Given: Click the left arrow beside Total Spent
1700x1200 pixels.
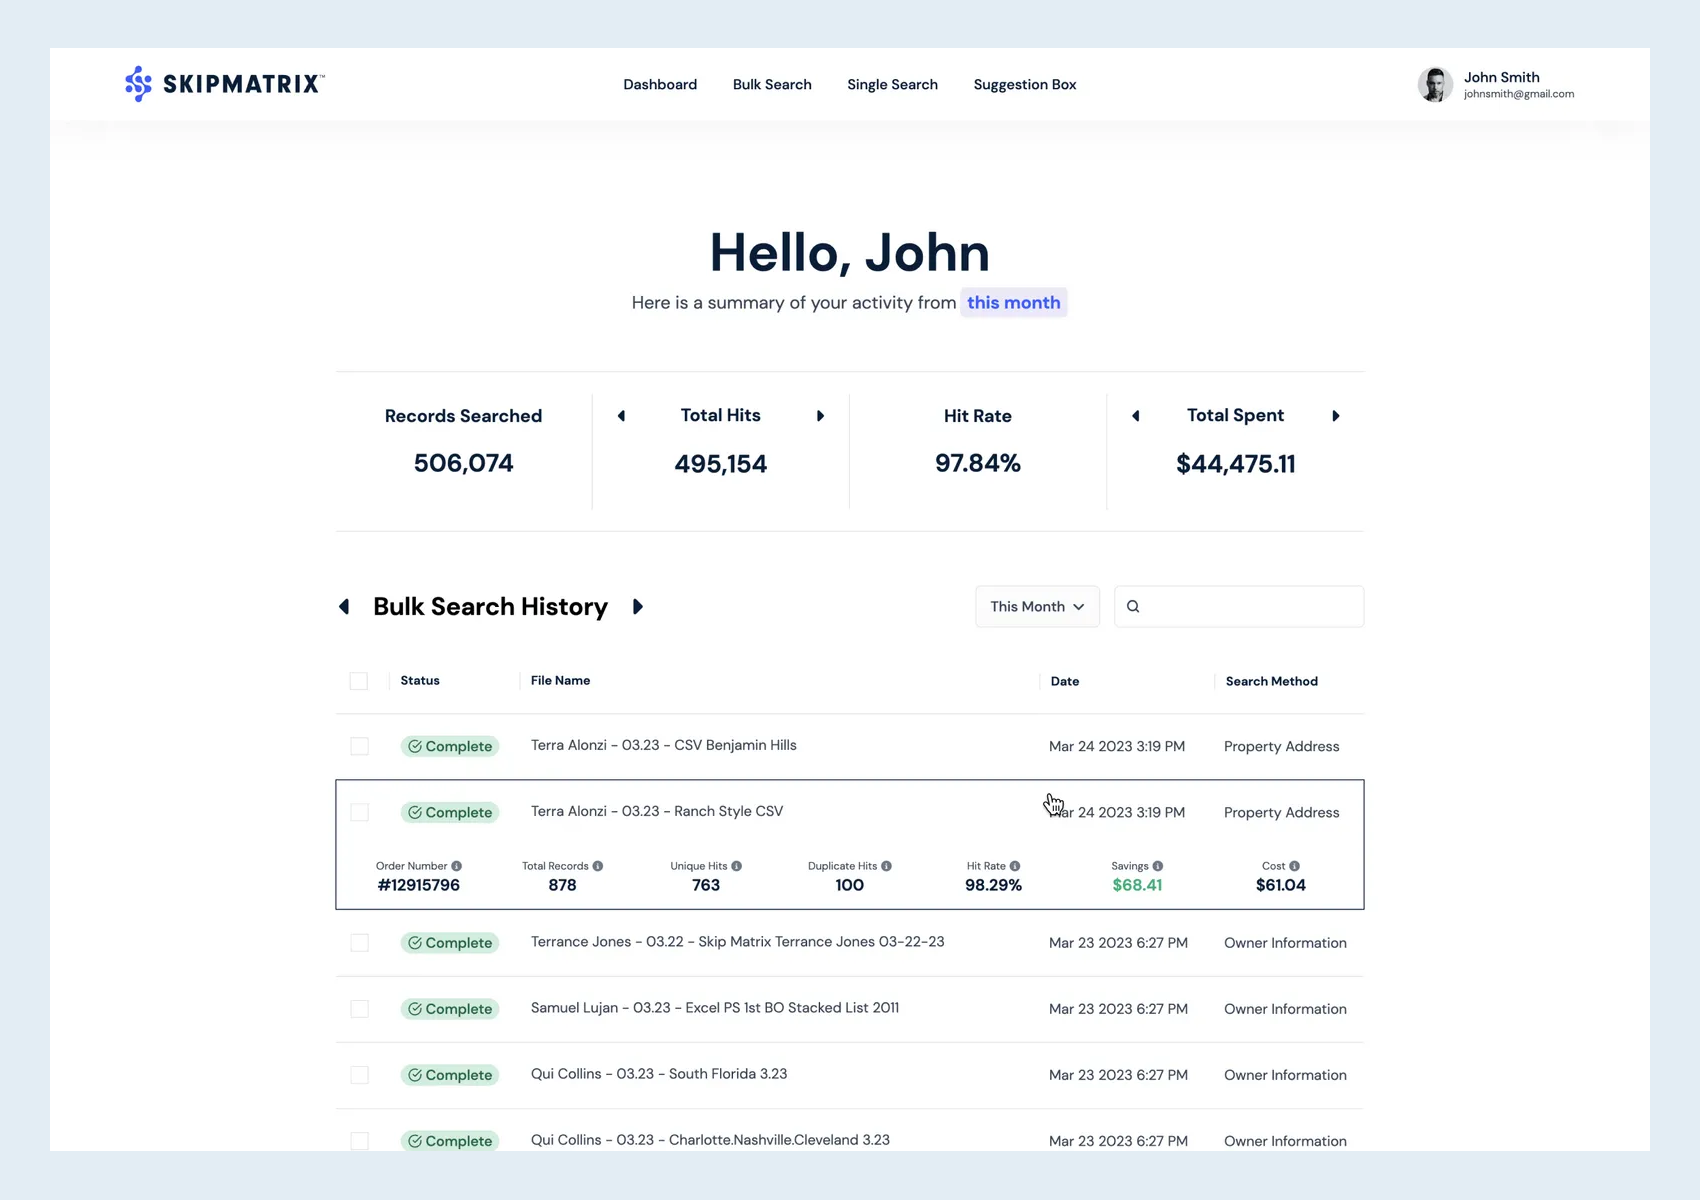Looking at the screenshot, I should 1135,416.
